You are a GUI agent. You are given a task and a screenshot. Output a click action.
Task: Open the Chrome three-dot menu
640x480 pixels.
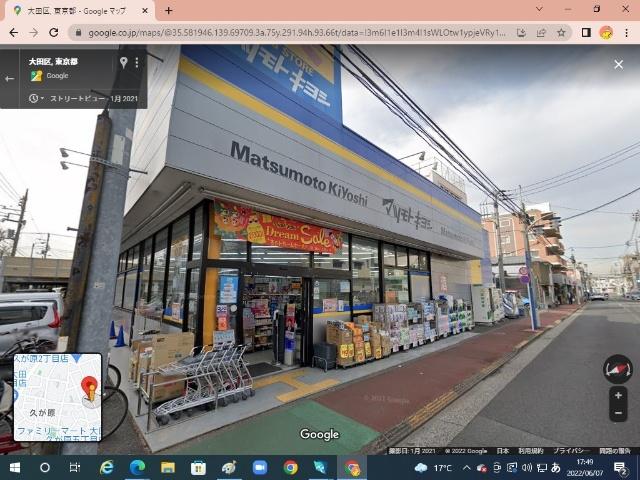(x=627, y=33)
